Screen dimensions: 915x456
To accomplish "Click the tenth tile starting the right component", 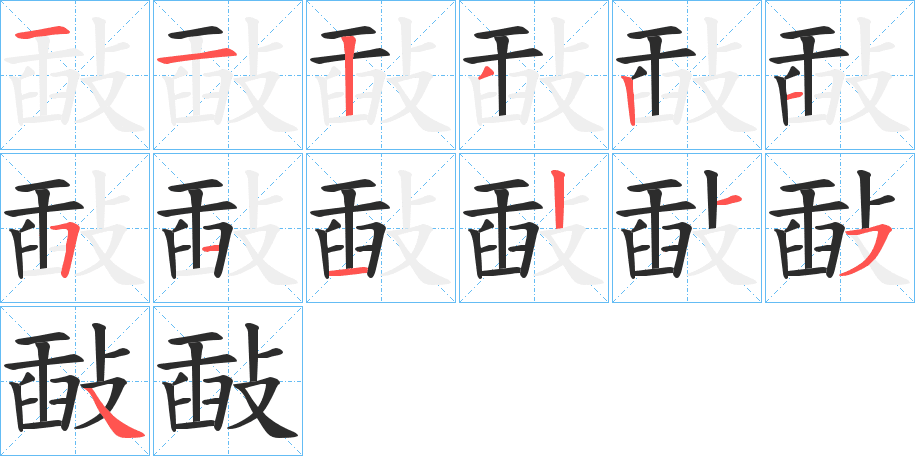I will click(534, 228).
